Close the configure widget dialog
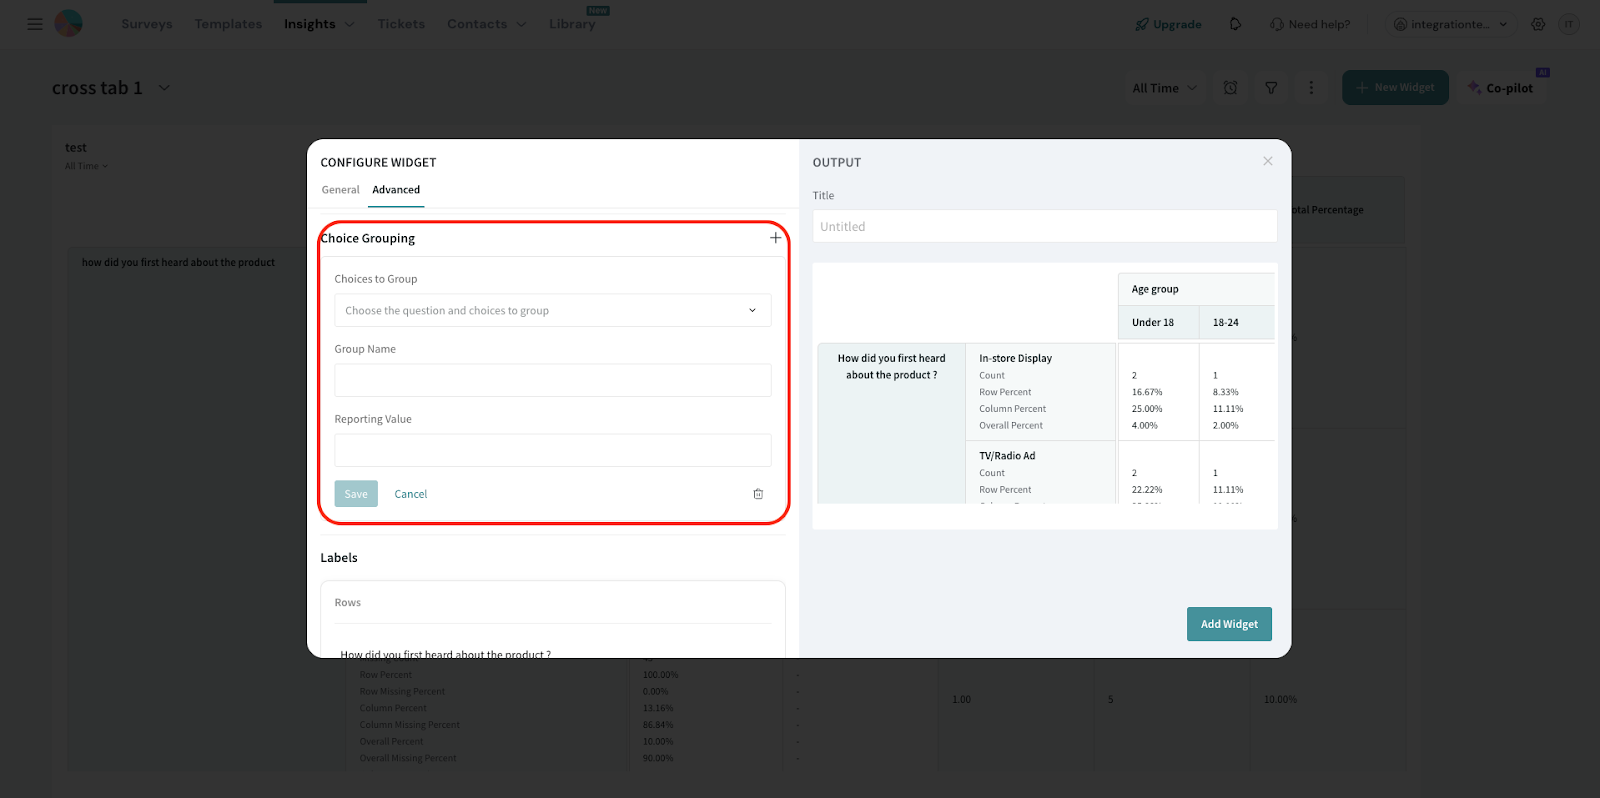This screenshot has width=1600, height=798. [1267, 161]
